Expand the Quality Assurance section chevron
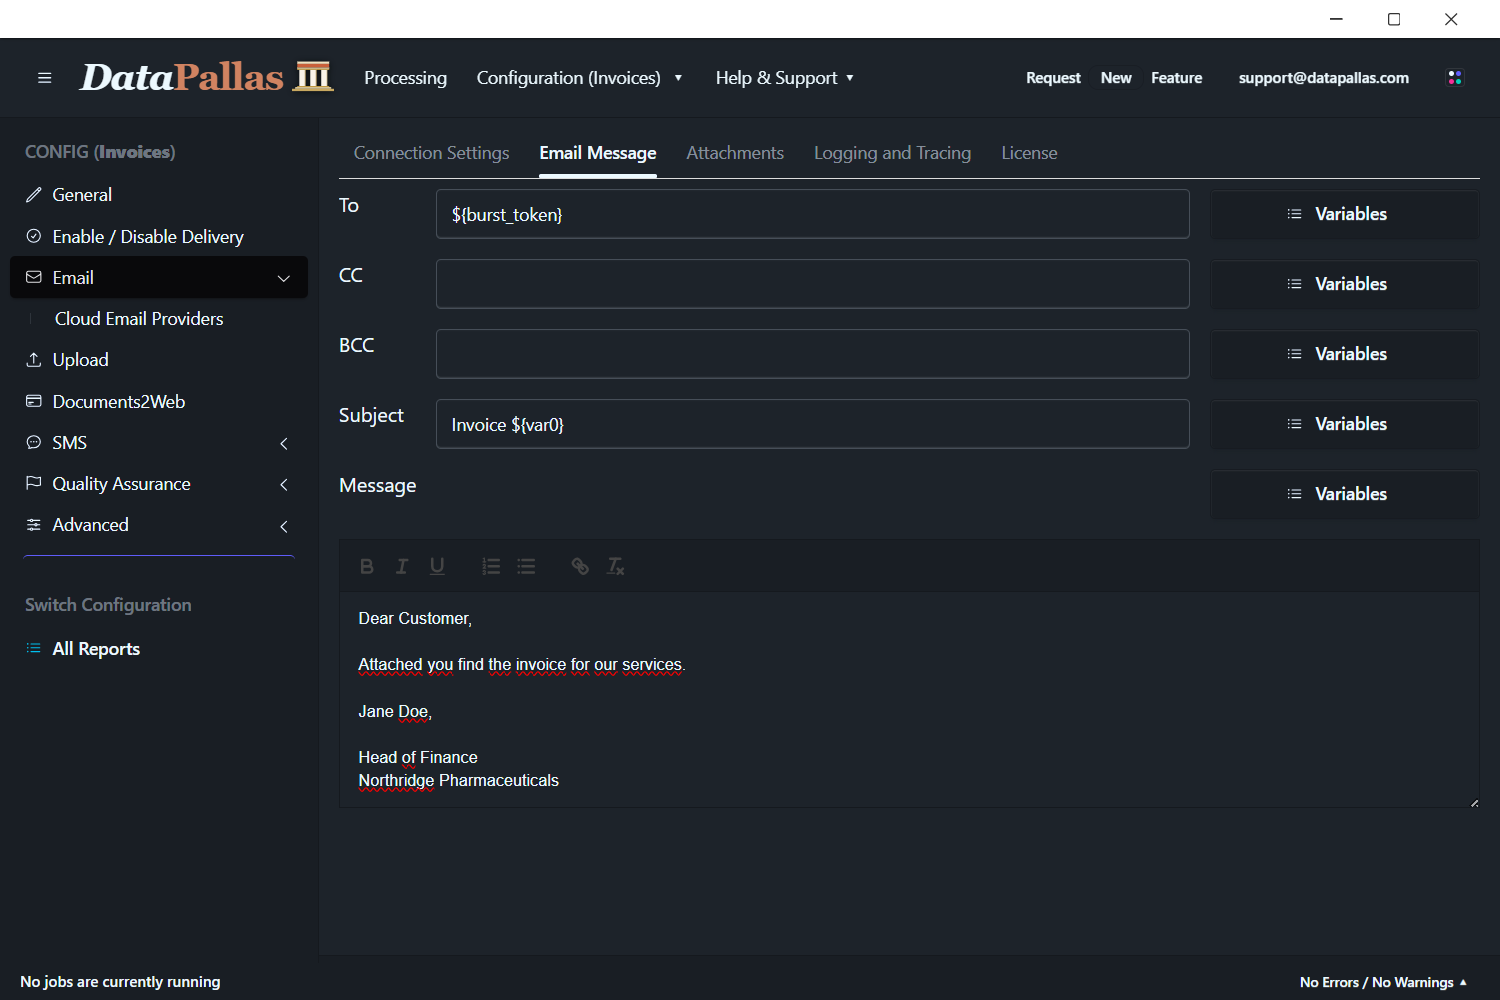1500x1000 pixels. pos(284,484)
